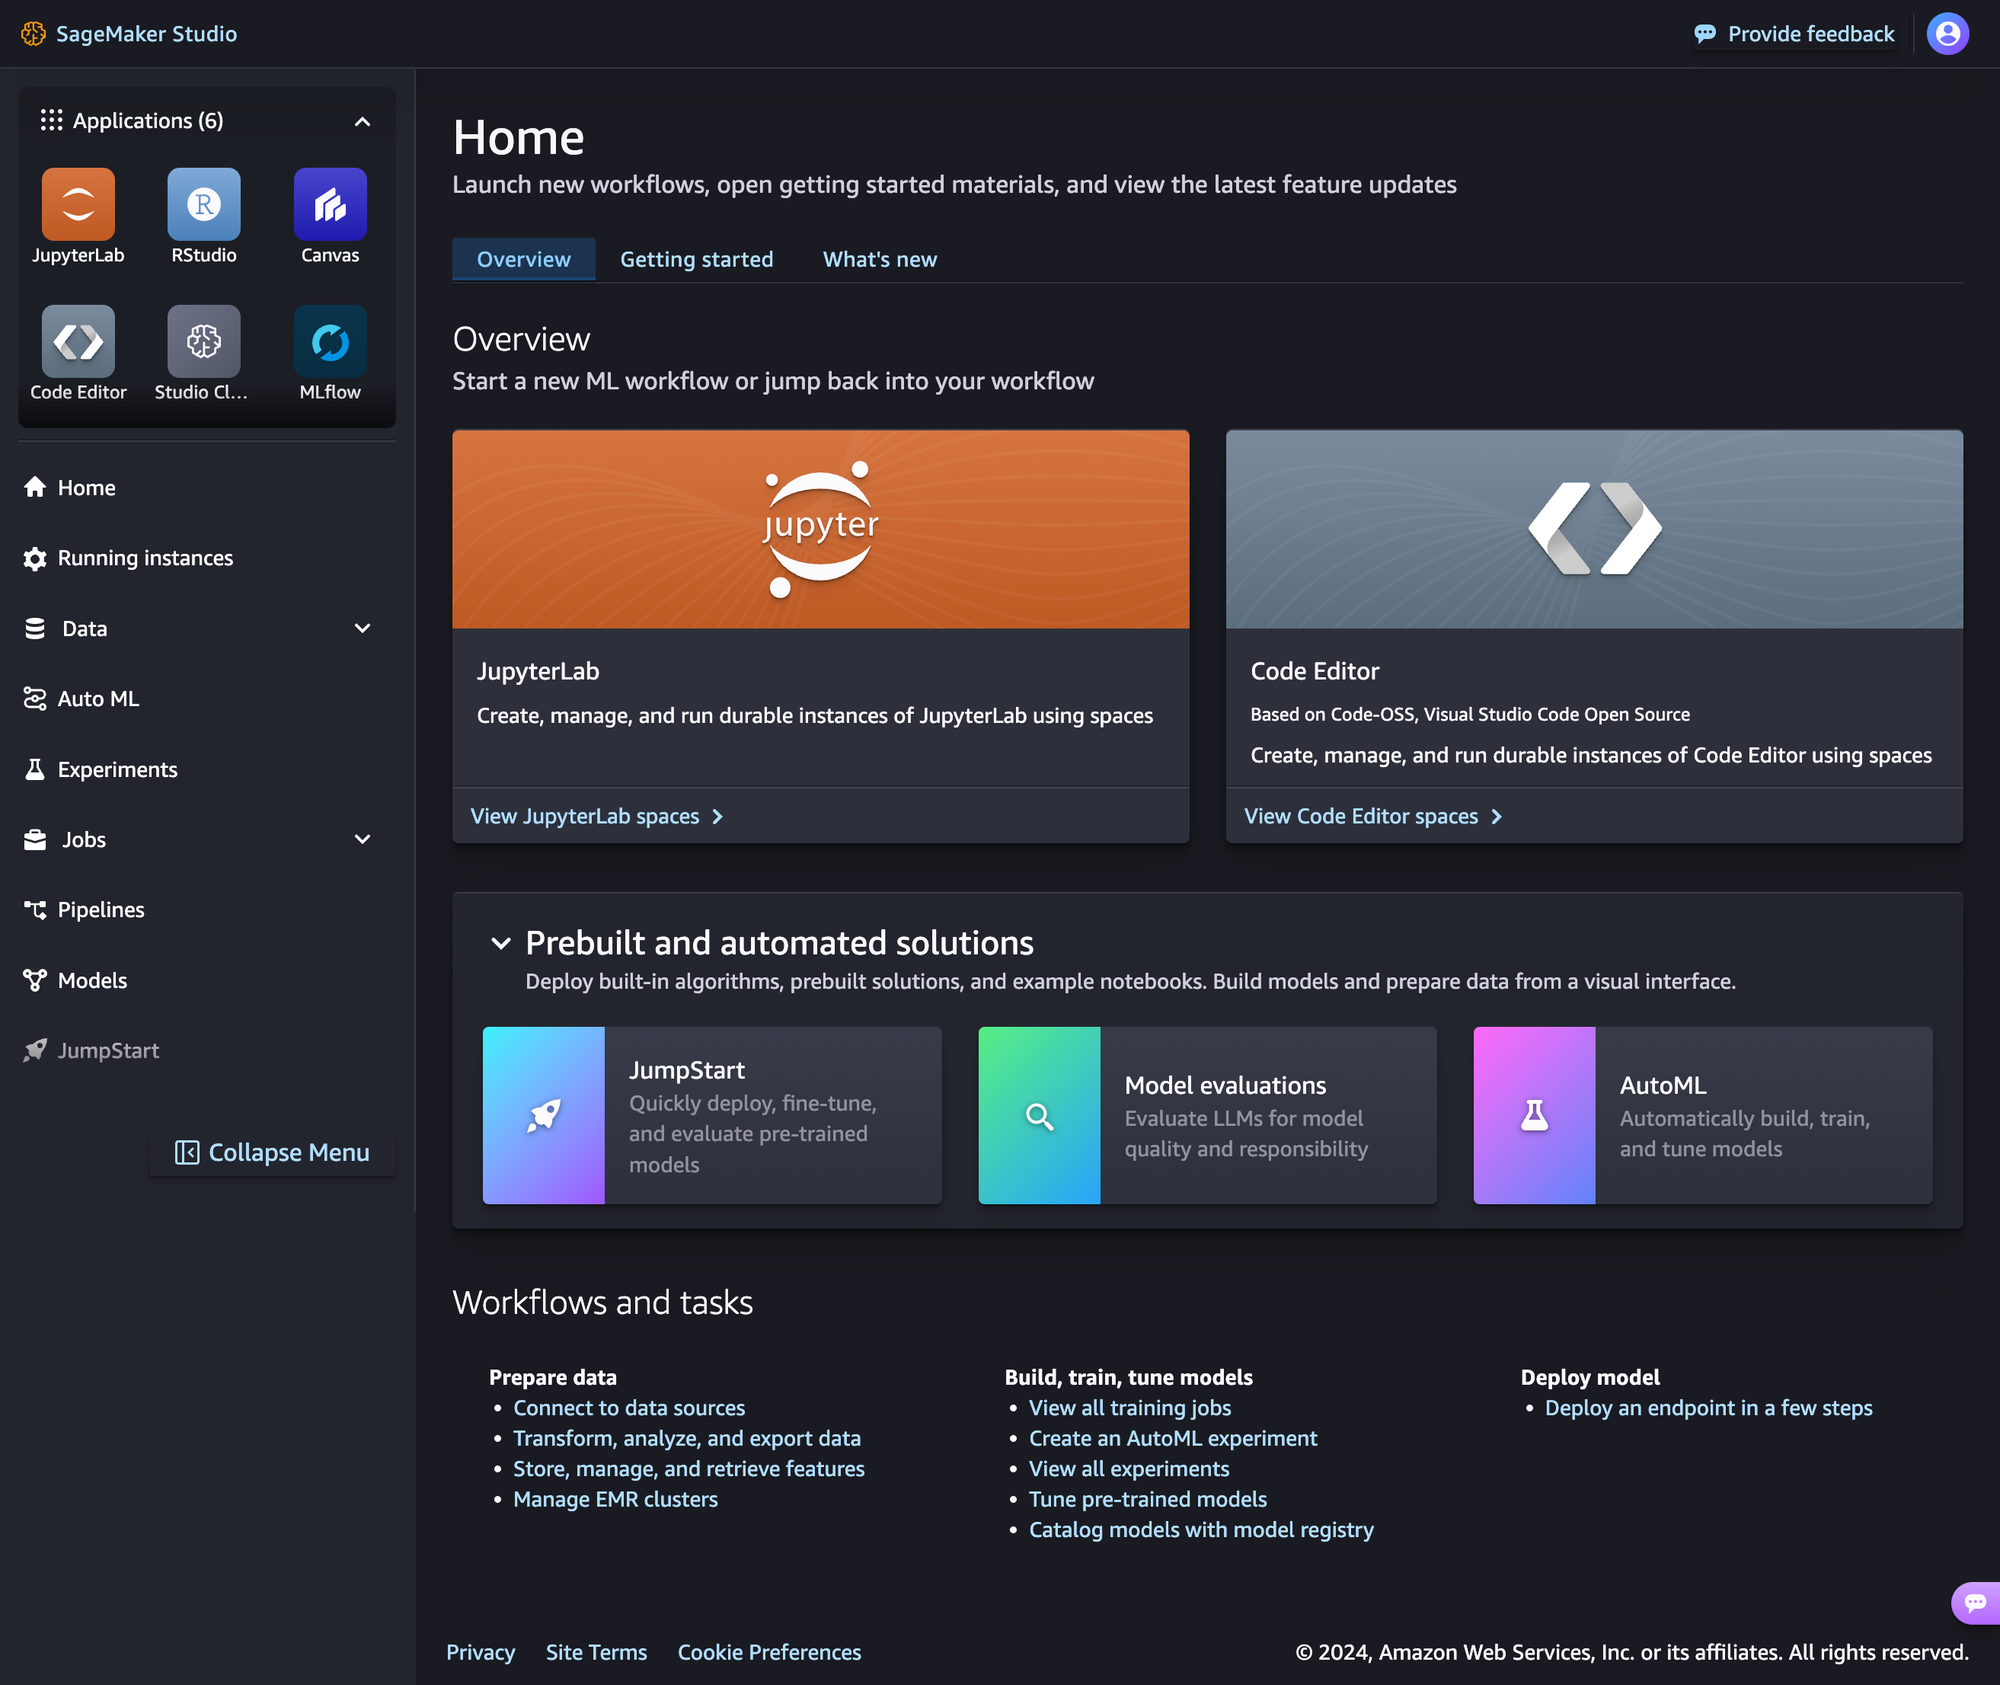Click the SageMaker Studio logo icon
Image resolution: width=2000 pixels, height=1685 pixels.
point(33,34)
